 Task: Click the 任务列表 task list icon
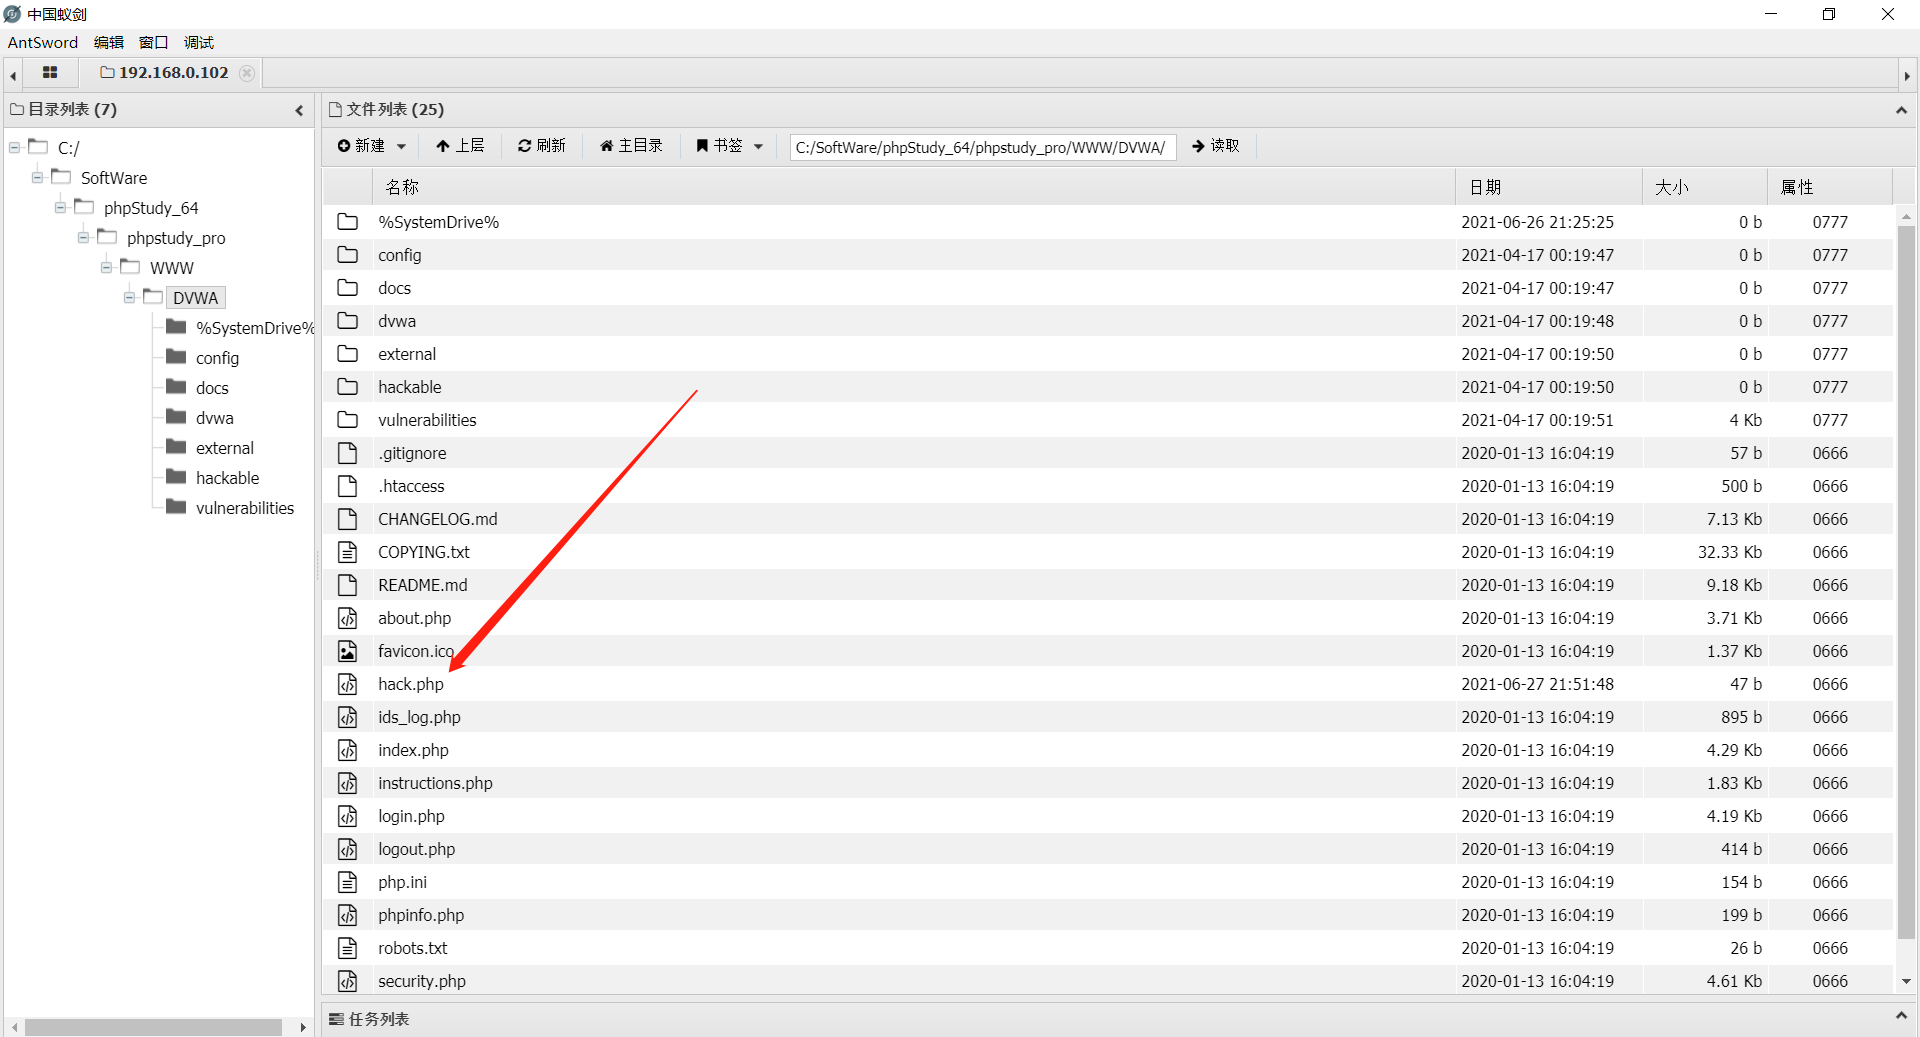336,1018
